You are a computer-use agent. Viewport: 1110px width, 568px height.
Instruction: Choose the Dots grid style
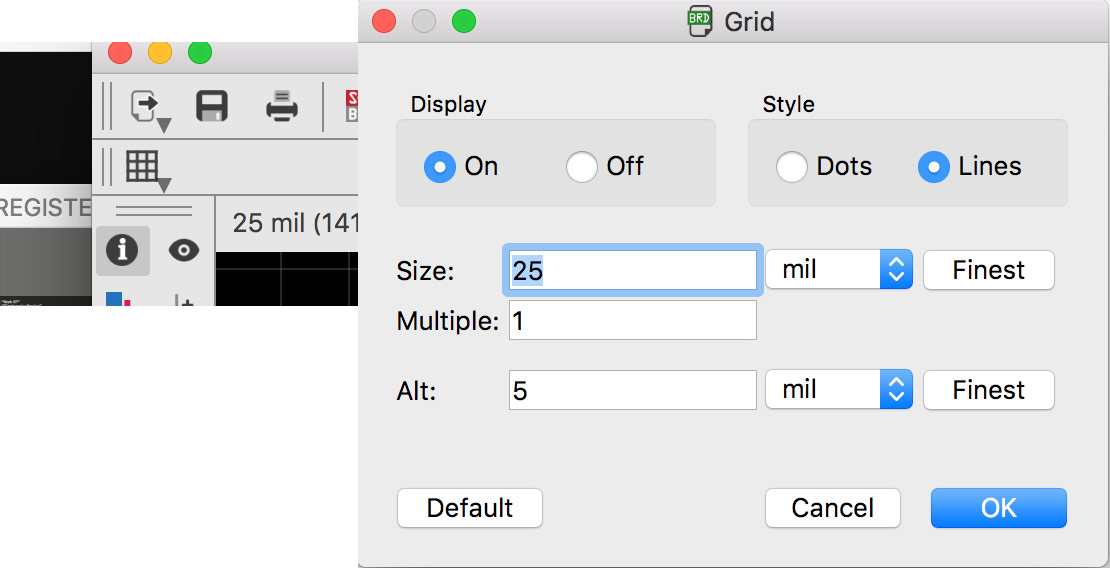[791, 166]
